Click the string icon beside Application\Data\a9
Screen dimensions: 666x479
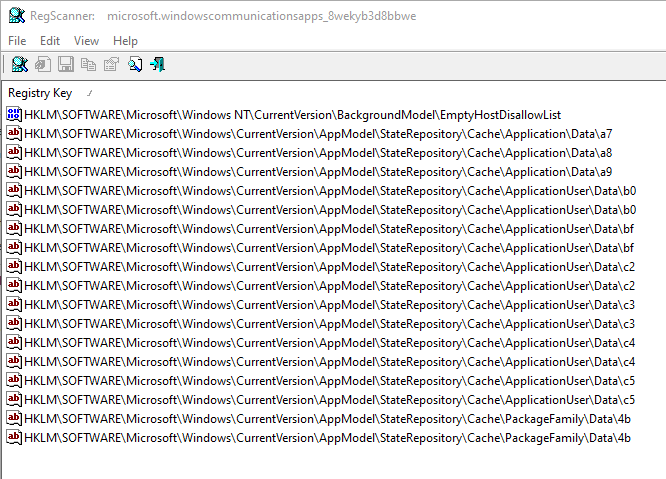[x=14, y=172]
